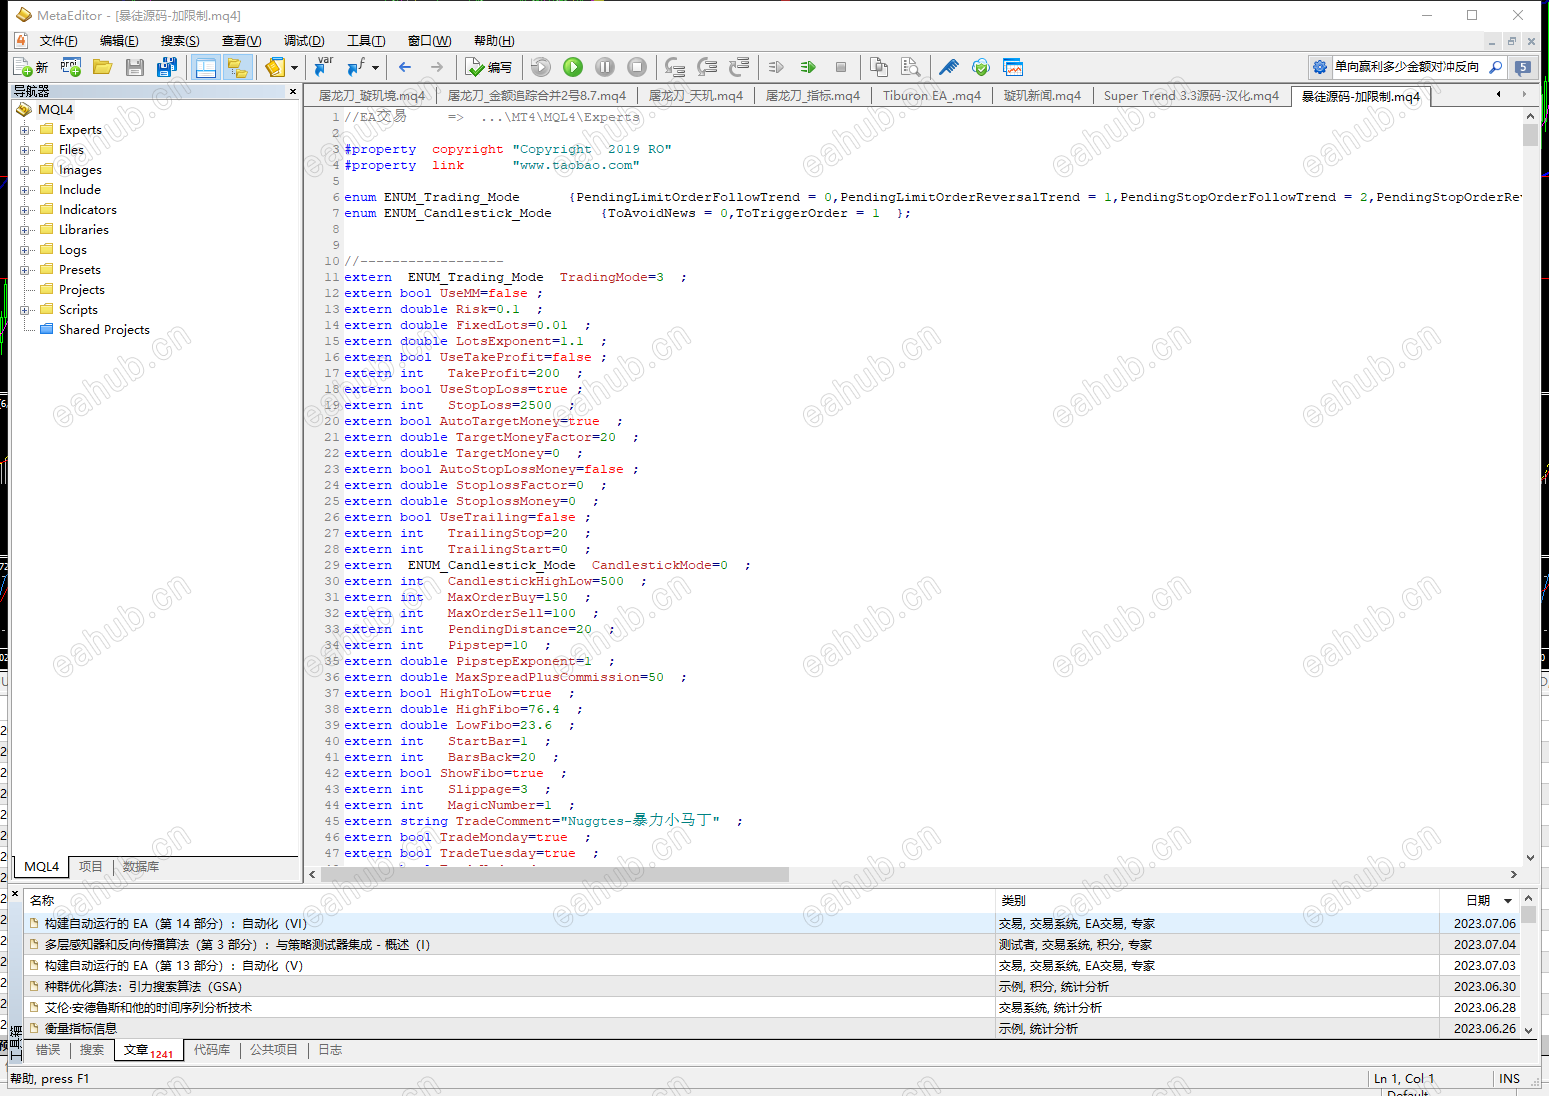Open the 调试(D) menu
Screen dimensions: 1549x1096
pos(304,41)
